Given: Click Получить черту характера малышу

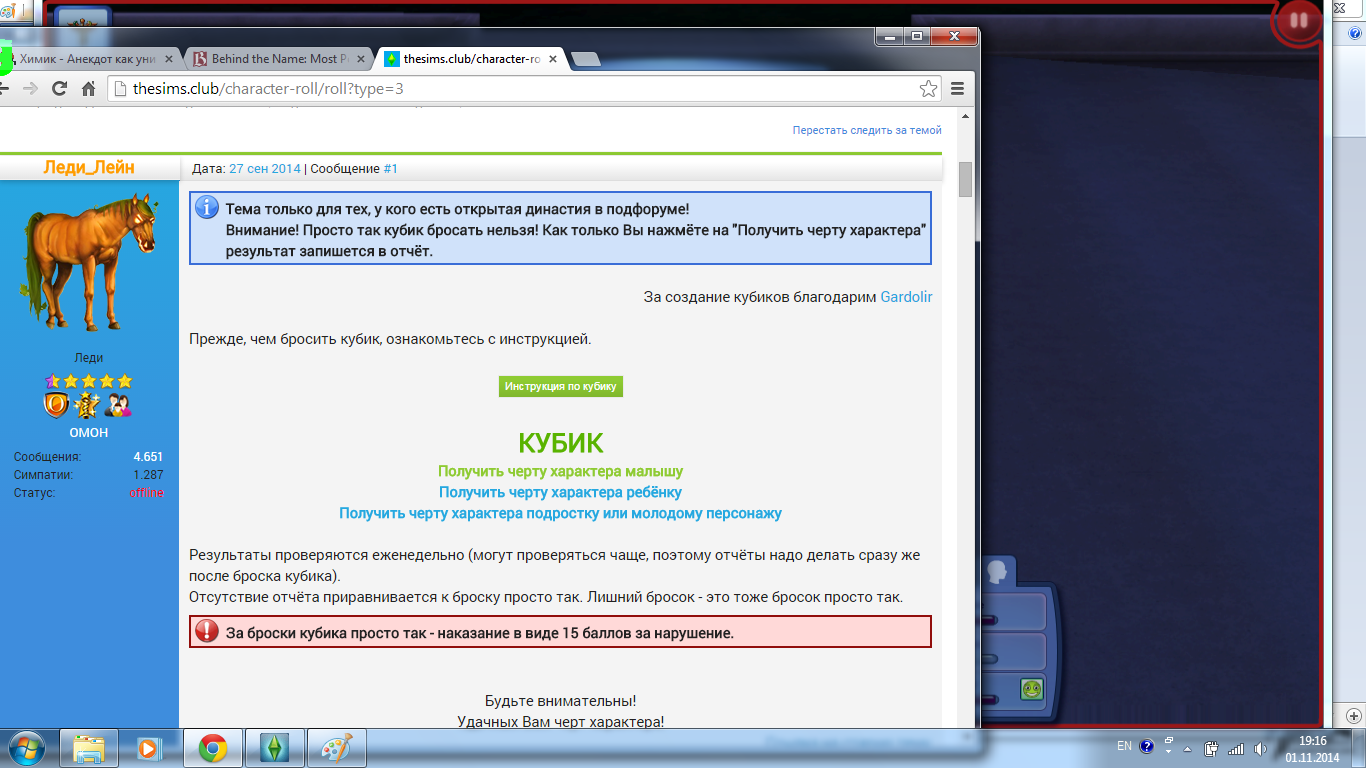Looking at the screenshot, I should pos(560,471).
